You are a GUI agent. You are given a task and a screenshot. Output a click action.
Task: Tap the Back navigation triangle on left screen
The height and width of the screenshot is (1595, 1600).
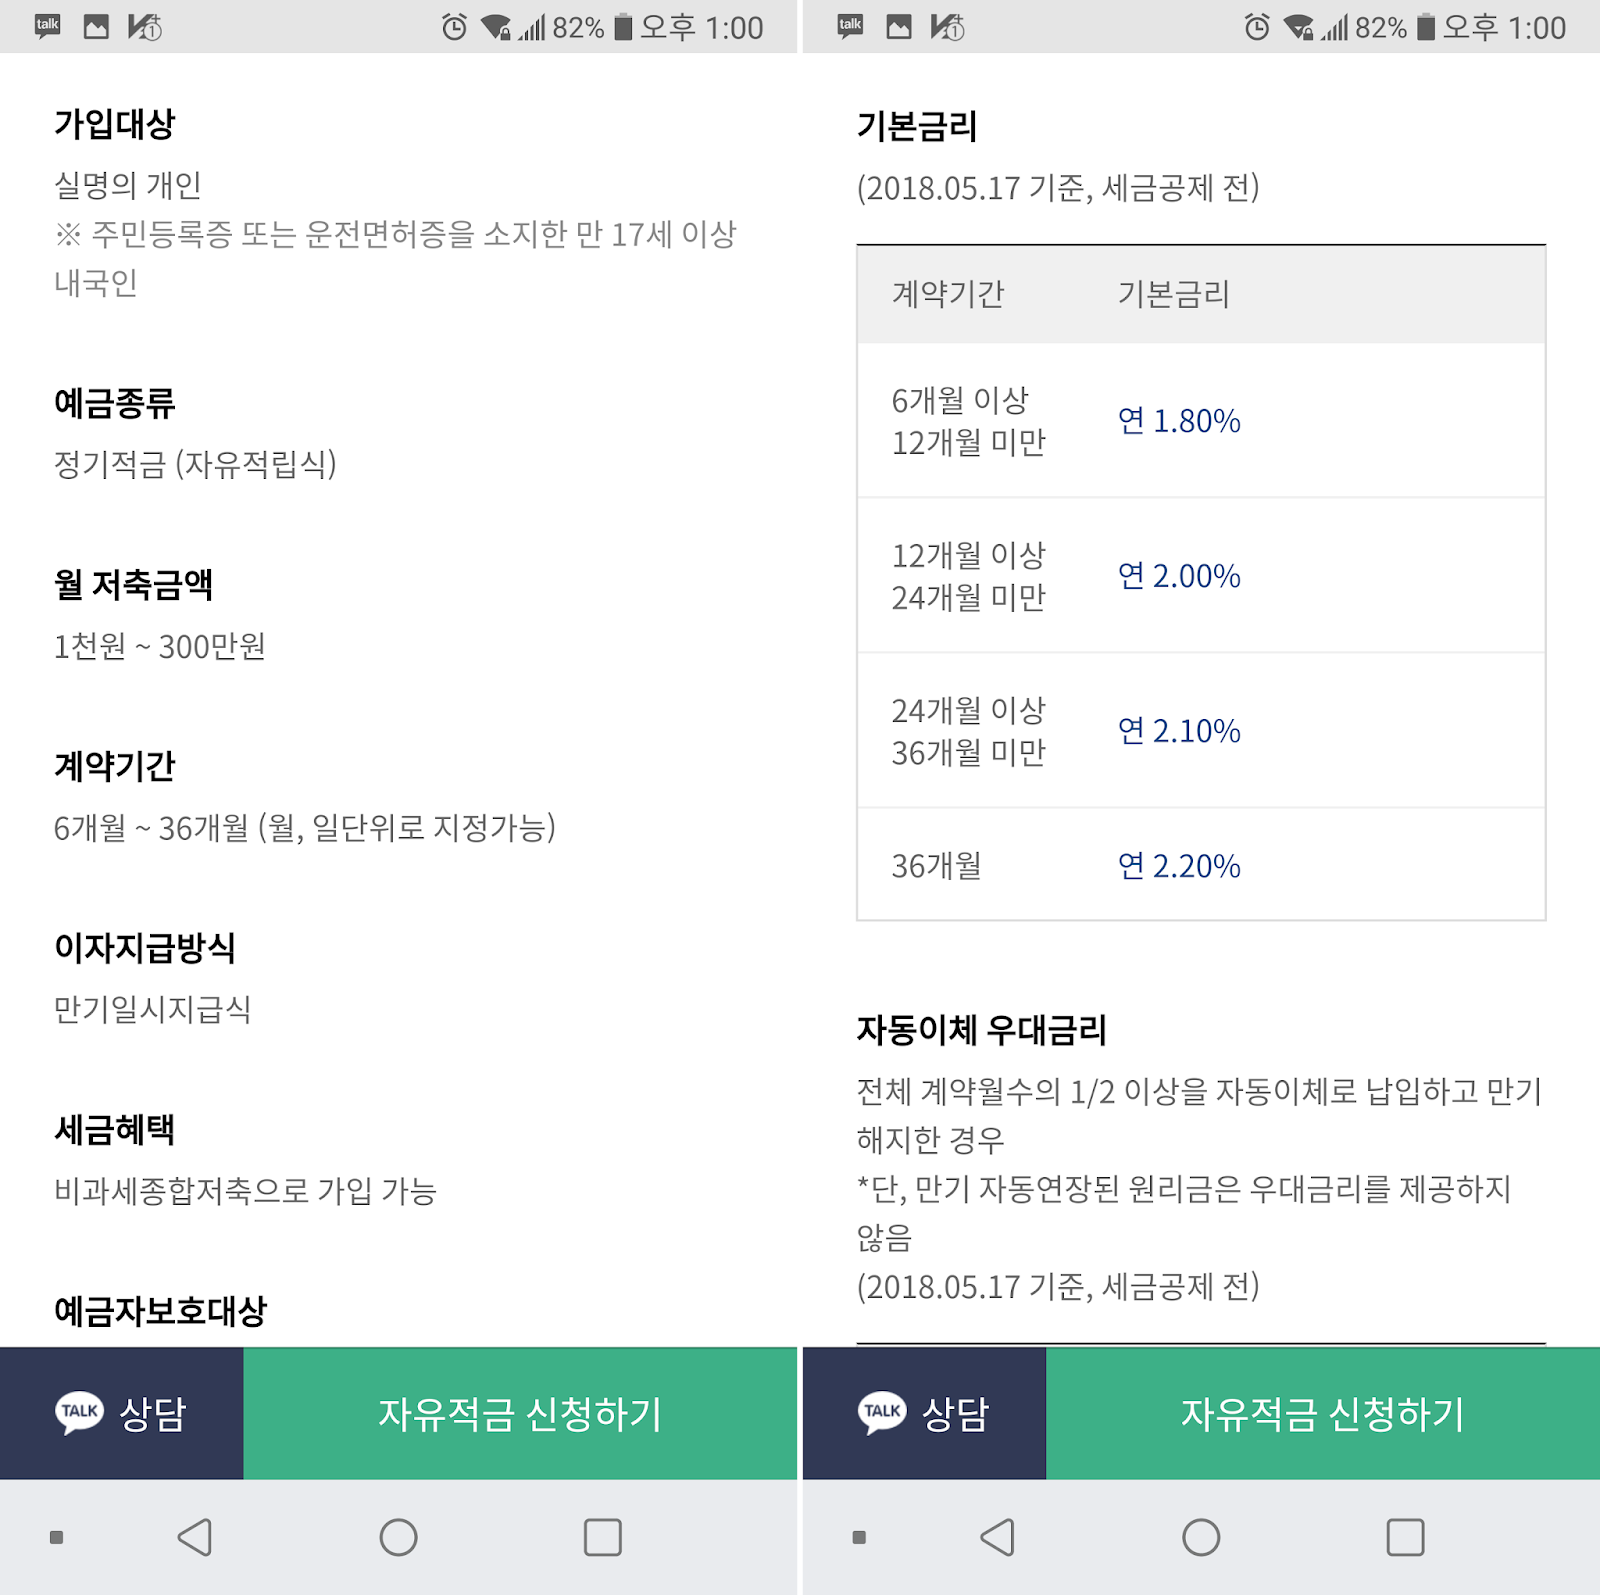pos(195,1537)
